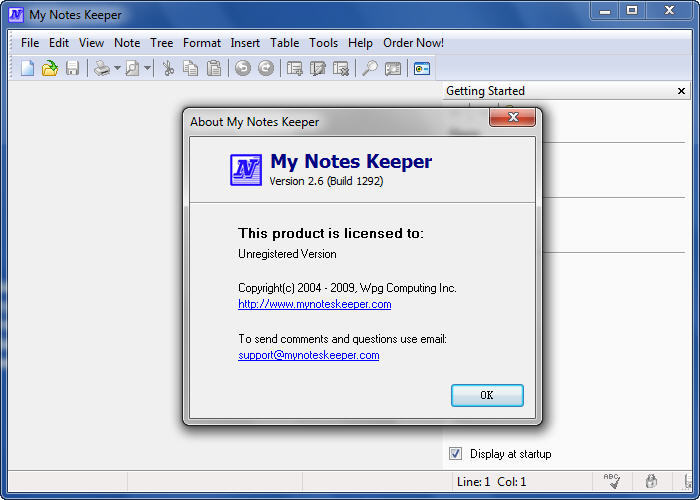Click the Print Preview icon
This screenshot has width=700, height=500.
coord(133,68)
